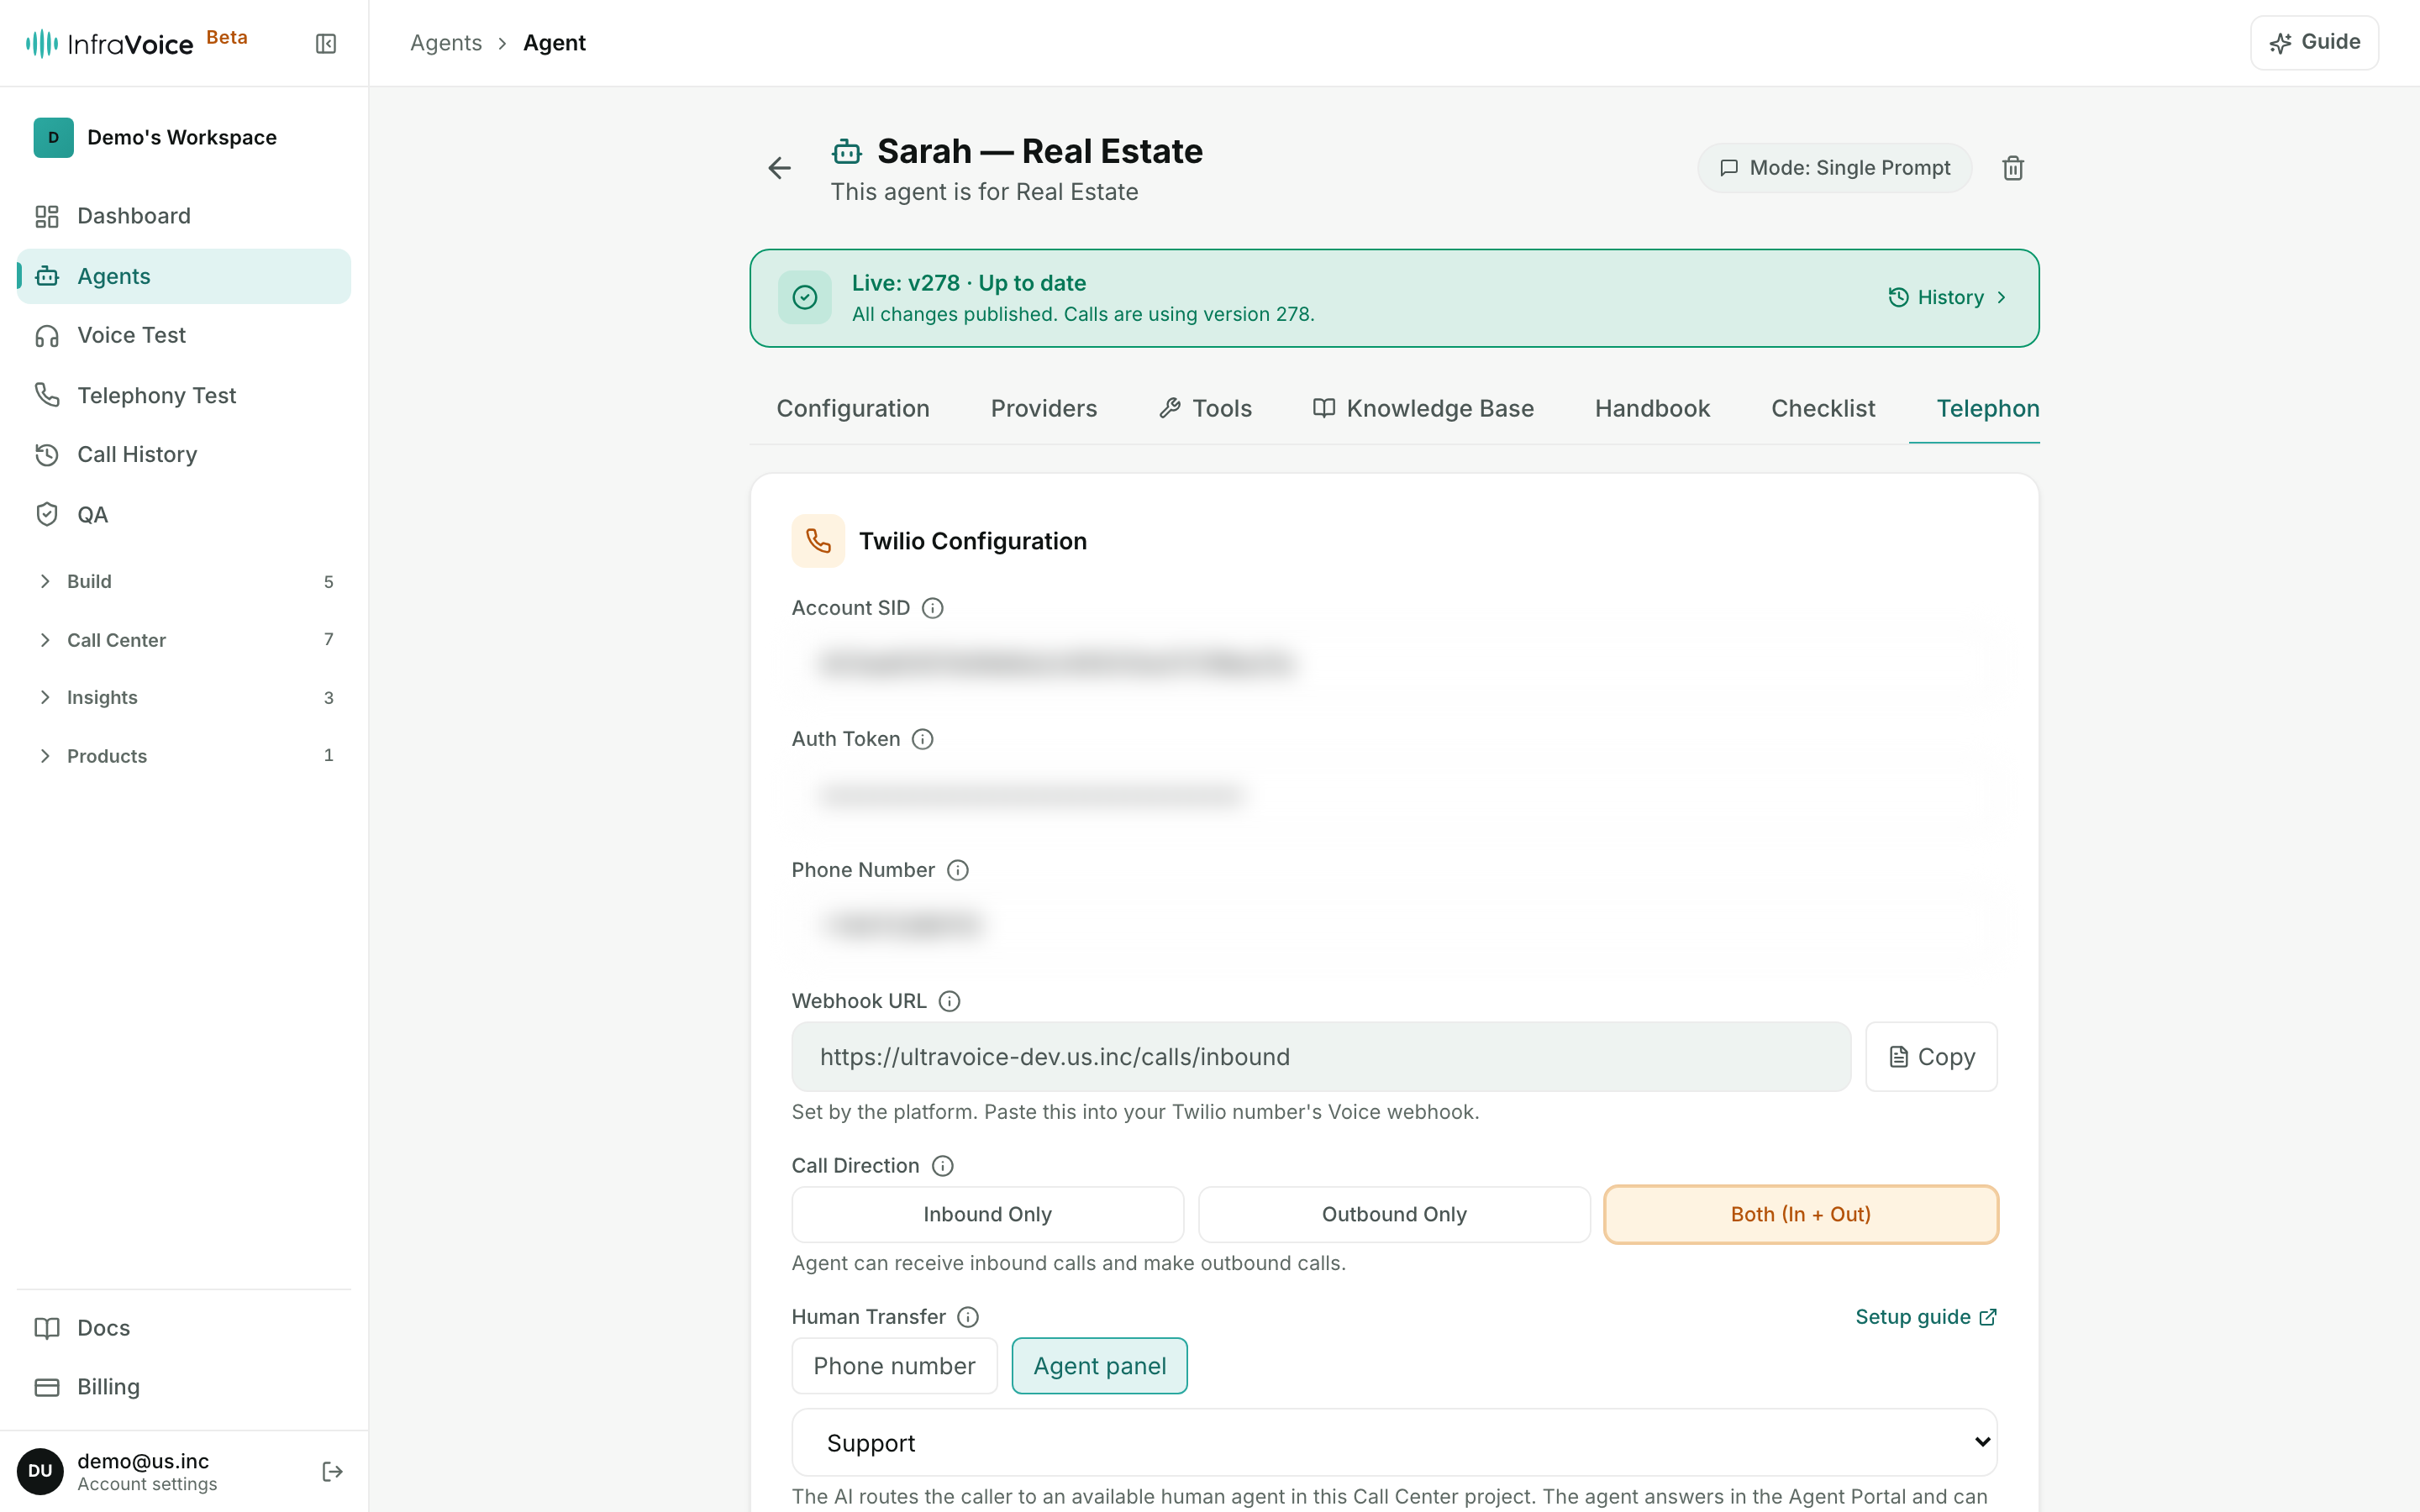
Task: Choose Agent panel human transfer
Action: coord(1099,1366)
